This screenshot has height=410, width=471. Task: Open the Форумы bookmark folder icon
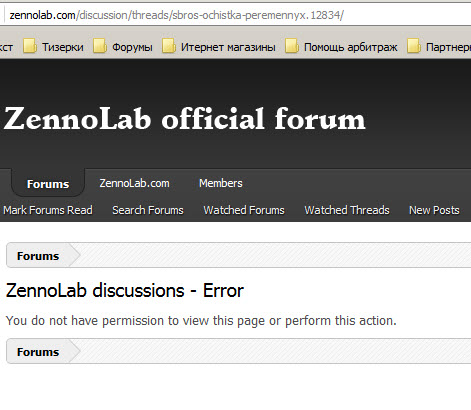point(100,46)
